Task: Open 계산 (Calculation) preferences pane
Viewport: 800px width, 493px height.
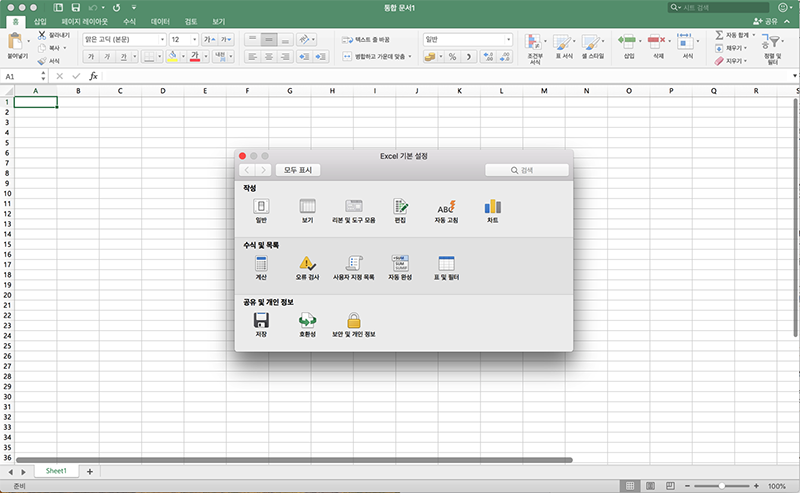Action: [261, 268]
